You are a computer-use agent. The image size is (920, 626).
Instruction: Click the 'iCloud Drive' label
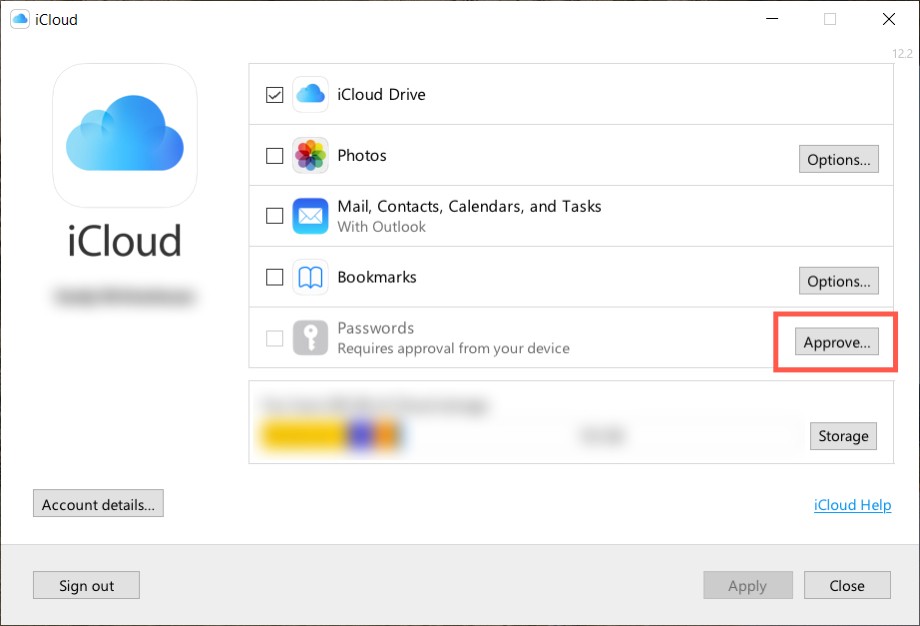click(x=381, y=94)
